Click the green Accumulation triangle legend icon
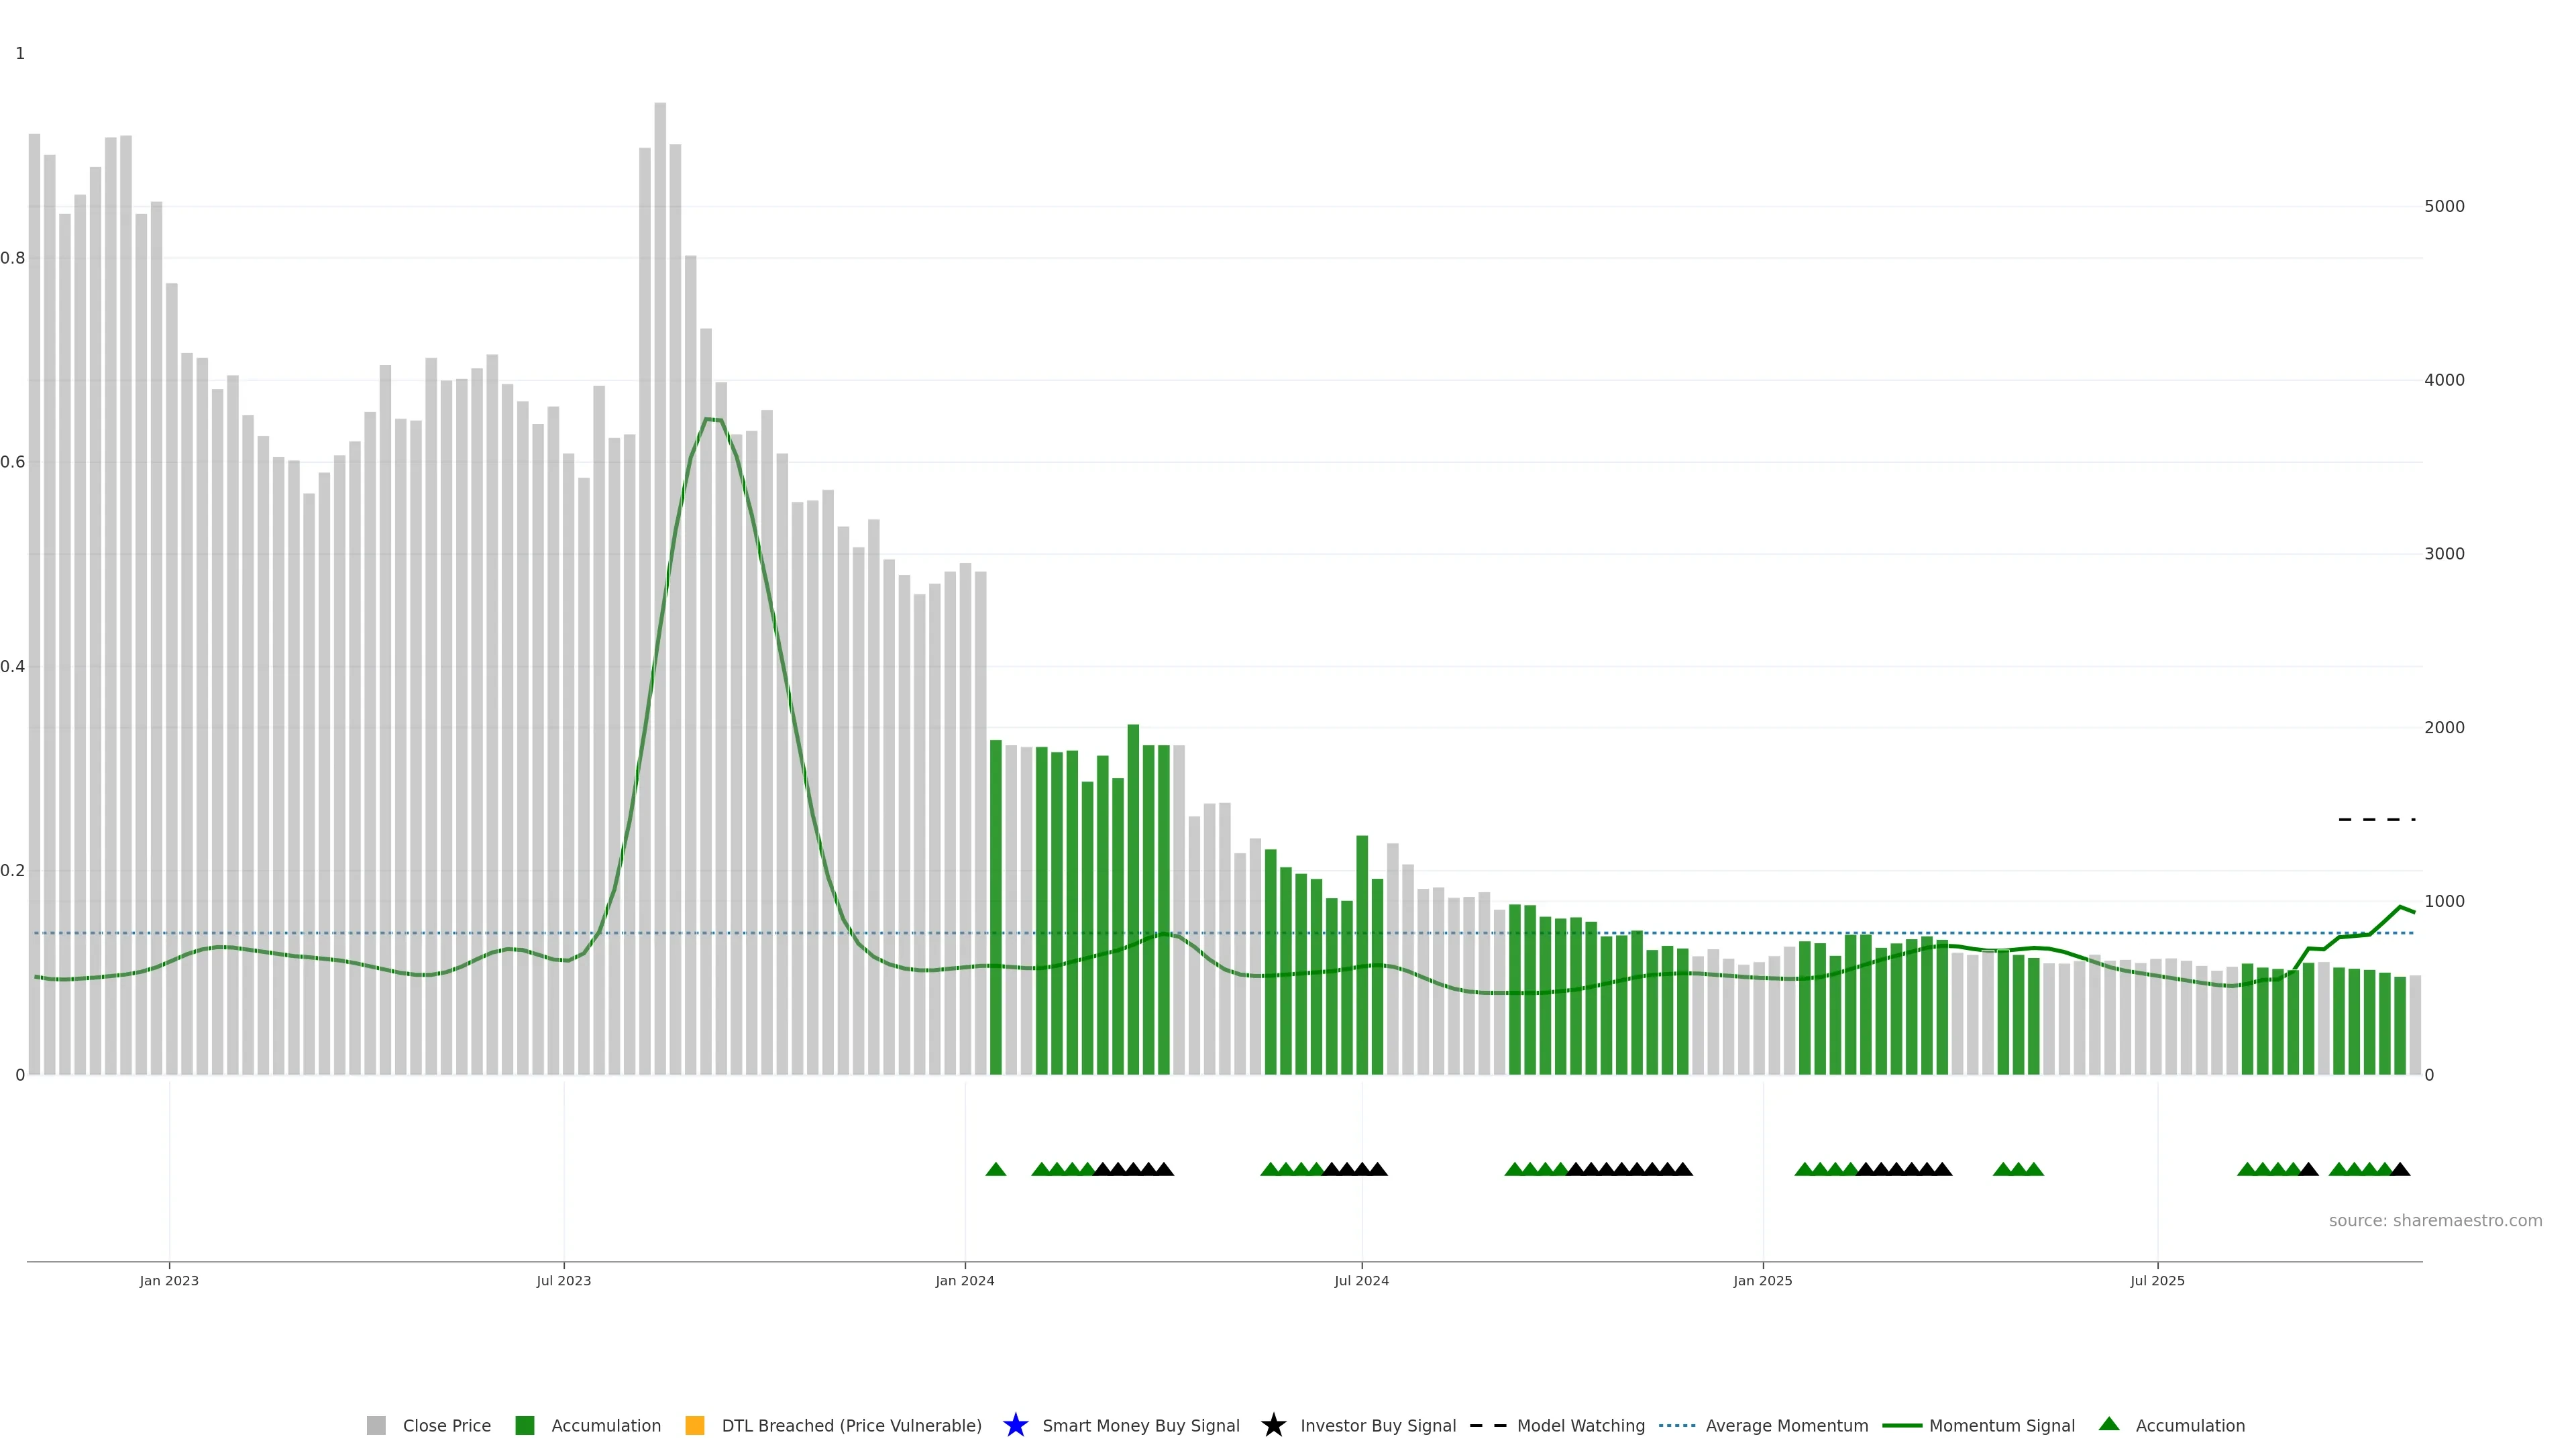Image resolution: width=2576 pixels, height=1449 pixels. (2109, 1424)
